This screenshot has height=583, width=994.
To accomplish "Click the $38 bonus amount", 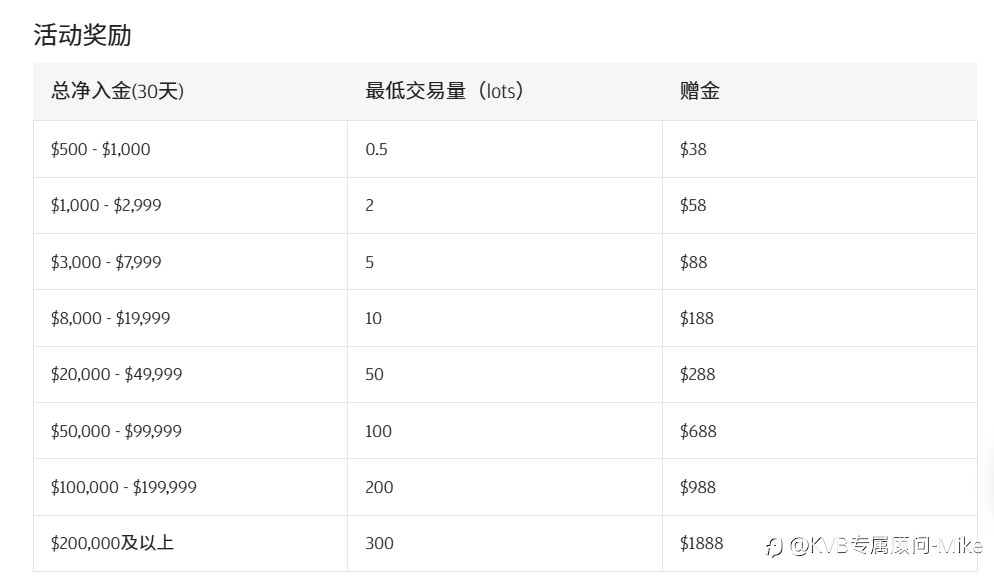I will 693,150.
